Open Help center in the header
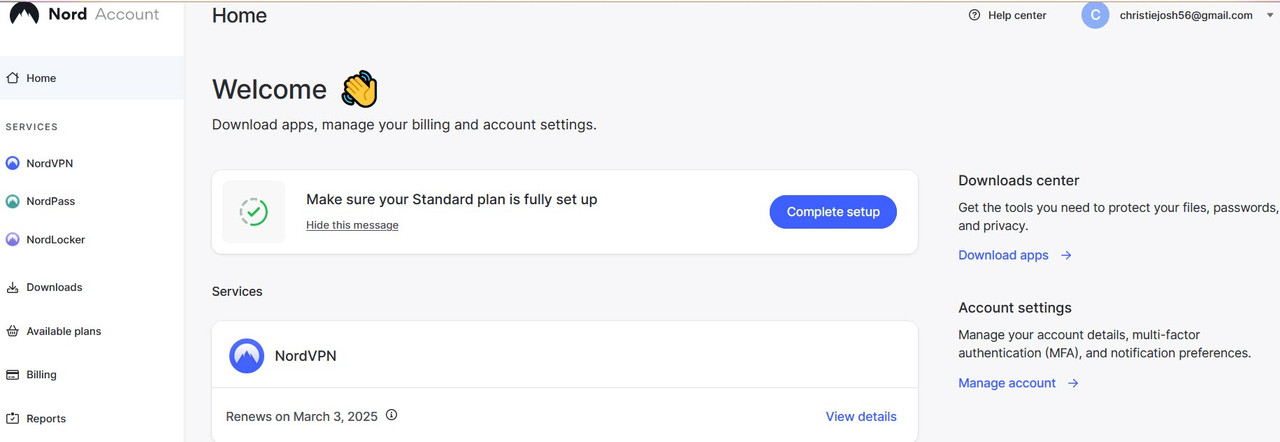1280x442 pixels. 1008,15
